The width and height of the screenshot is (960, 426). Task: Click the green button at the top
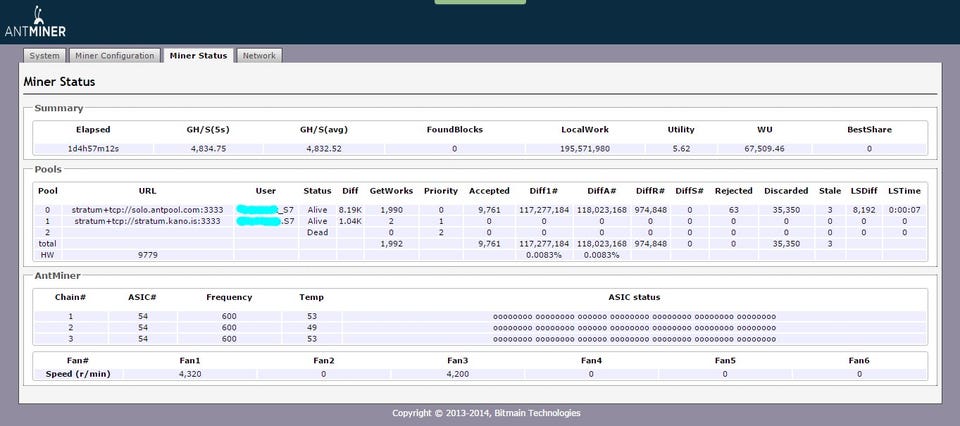(480, 2)
